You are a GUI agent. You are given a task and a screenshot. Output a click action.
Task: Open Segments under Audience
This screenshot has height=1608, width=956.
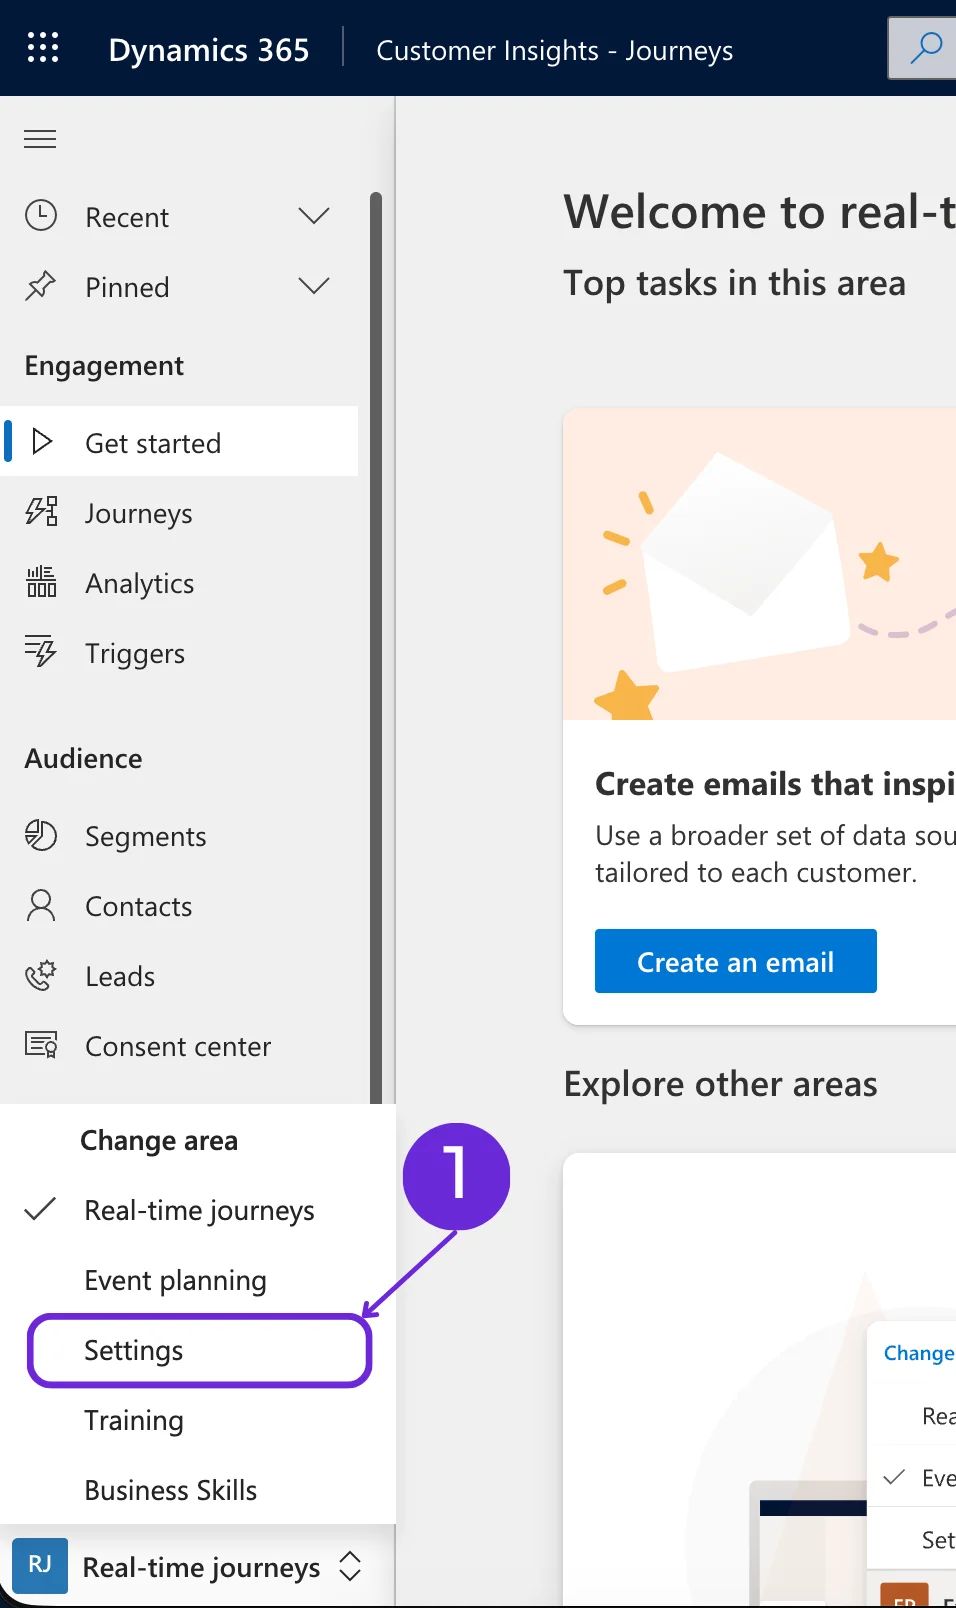(x=180, y=836)
